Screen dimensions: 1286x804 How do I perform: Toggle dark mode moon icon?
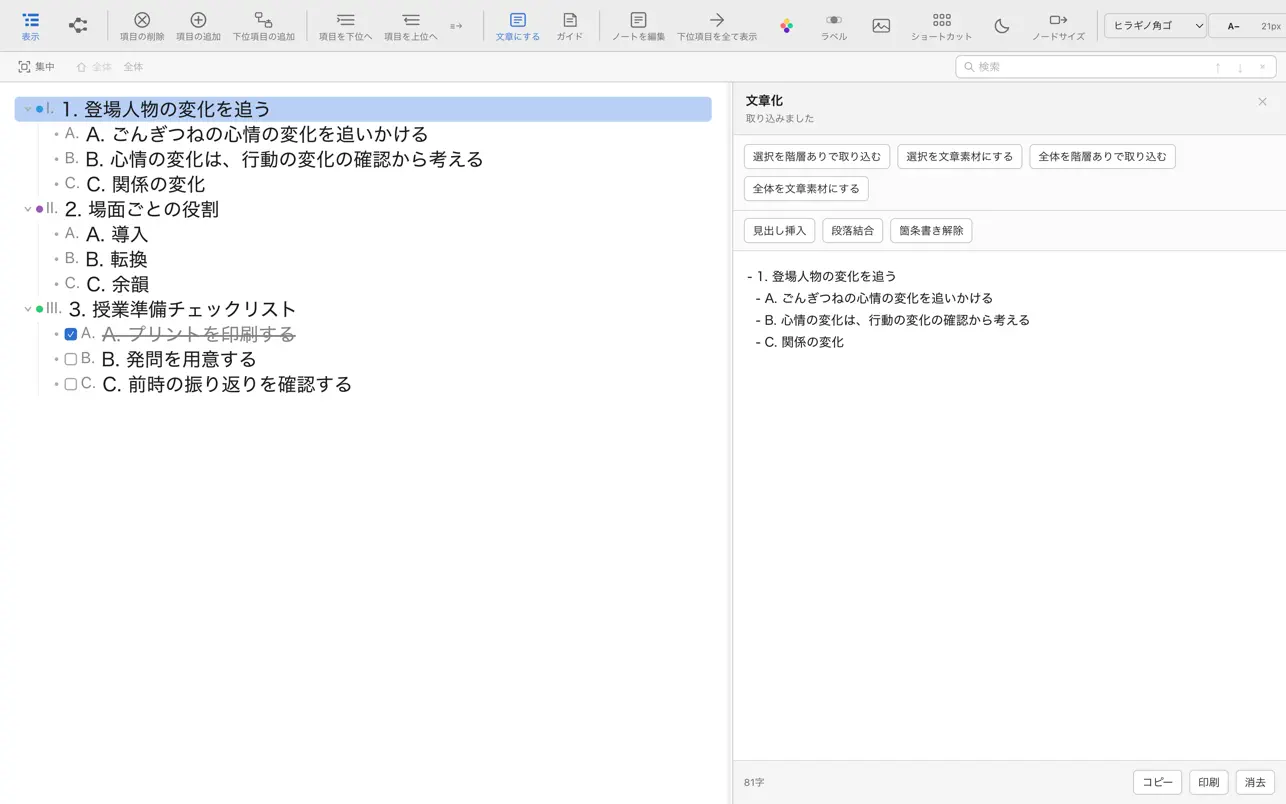coord(1001,26)
